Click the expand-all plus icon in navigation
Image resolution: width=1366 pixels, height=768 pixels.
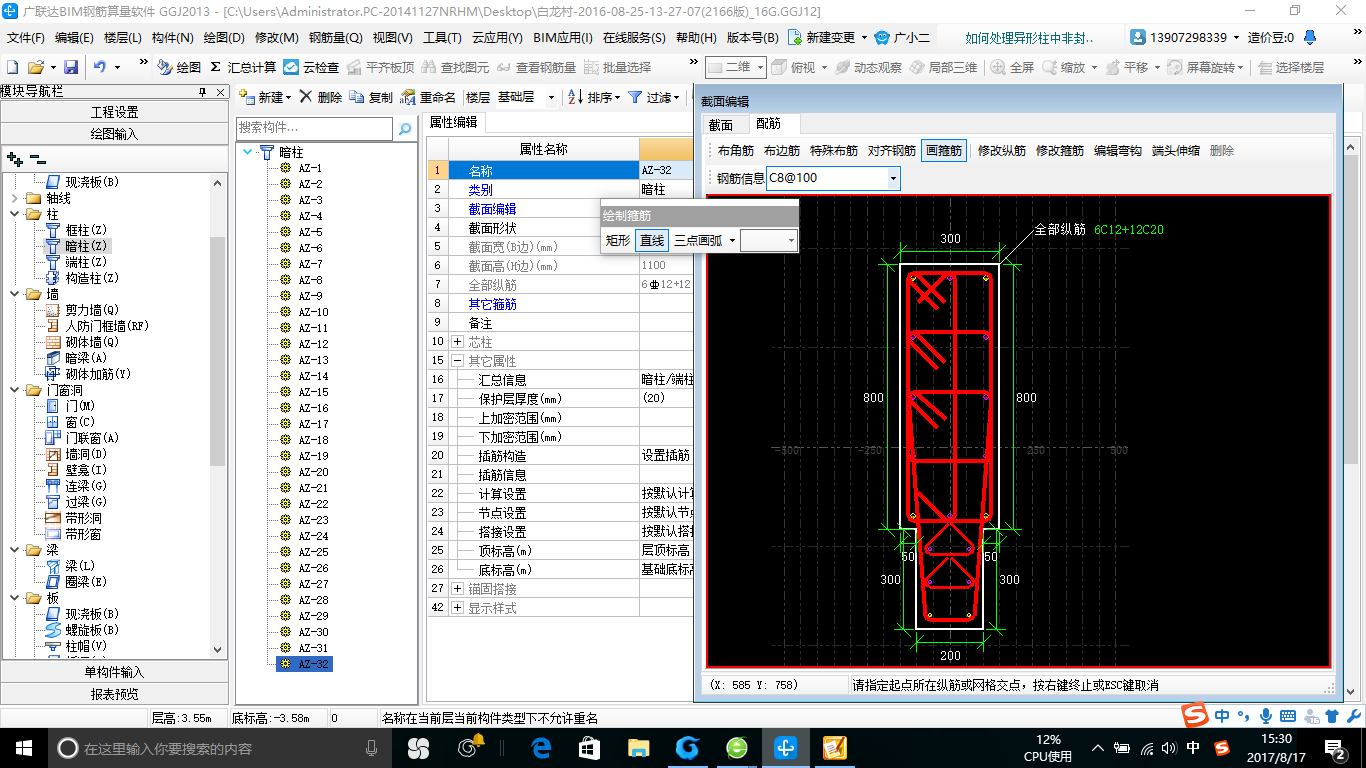tap(14, 158)
